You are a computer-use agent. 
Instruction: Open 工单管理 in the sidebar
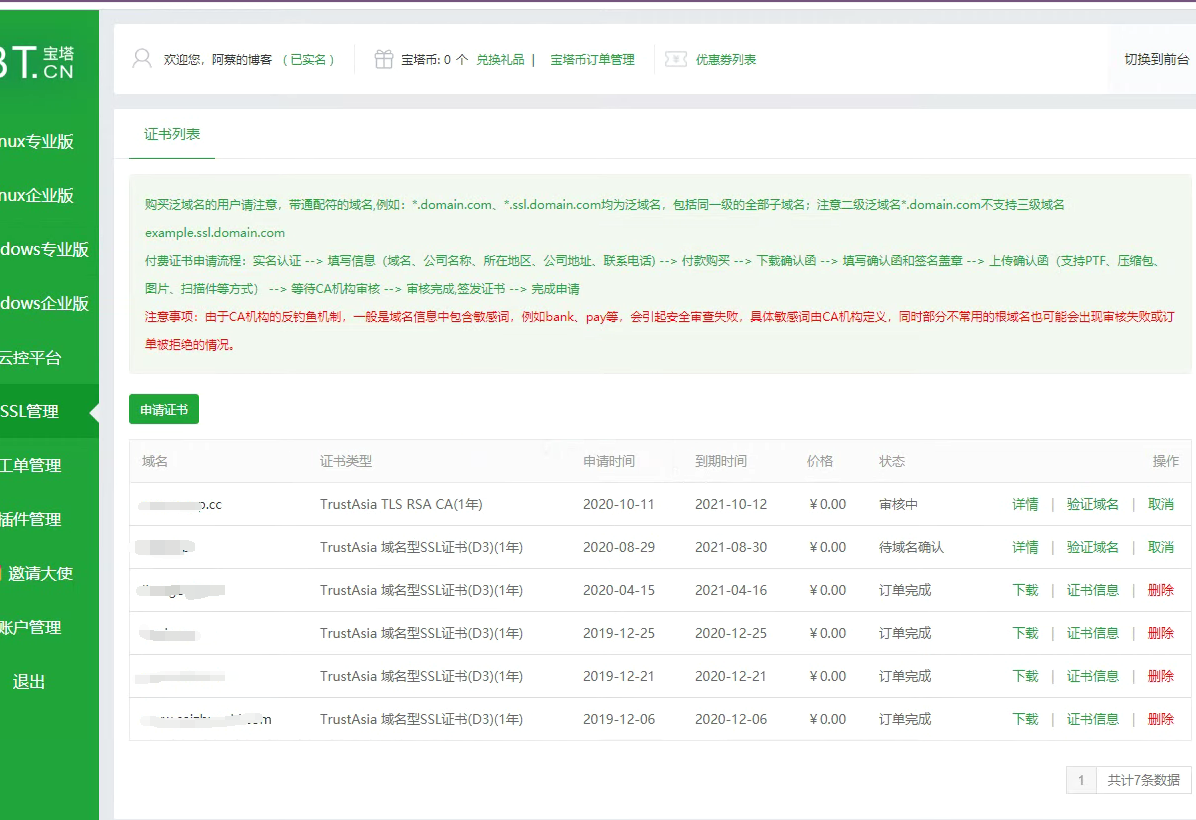(30, 465)
